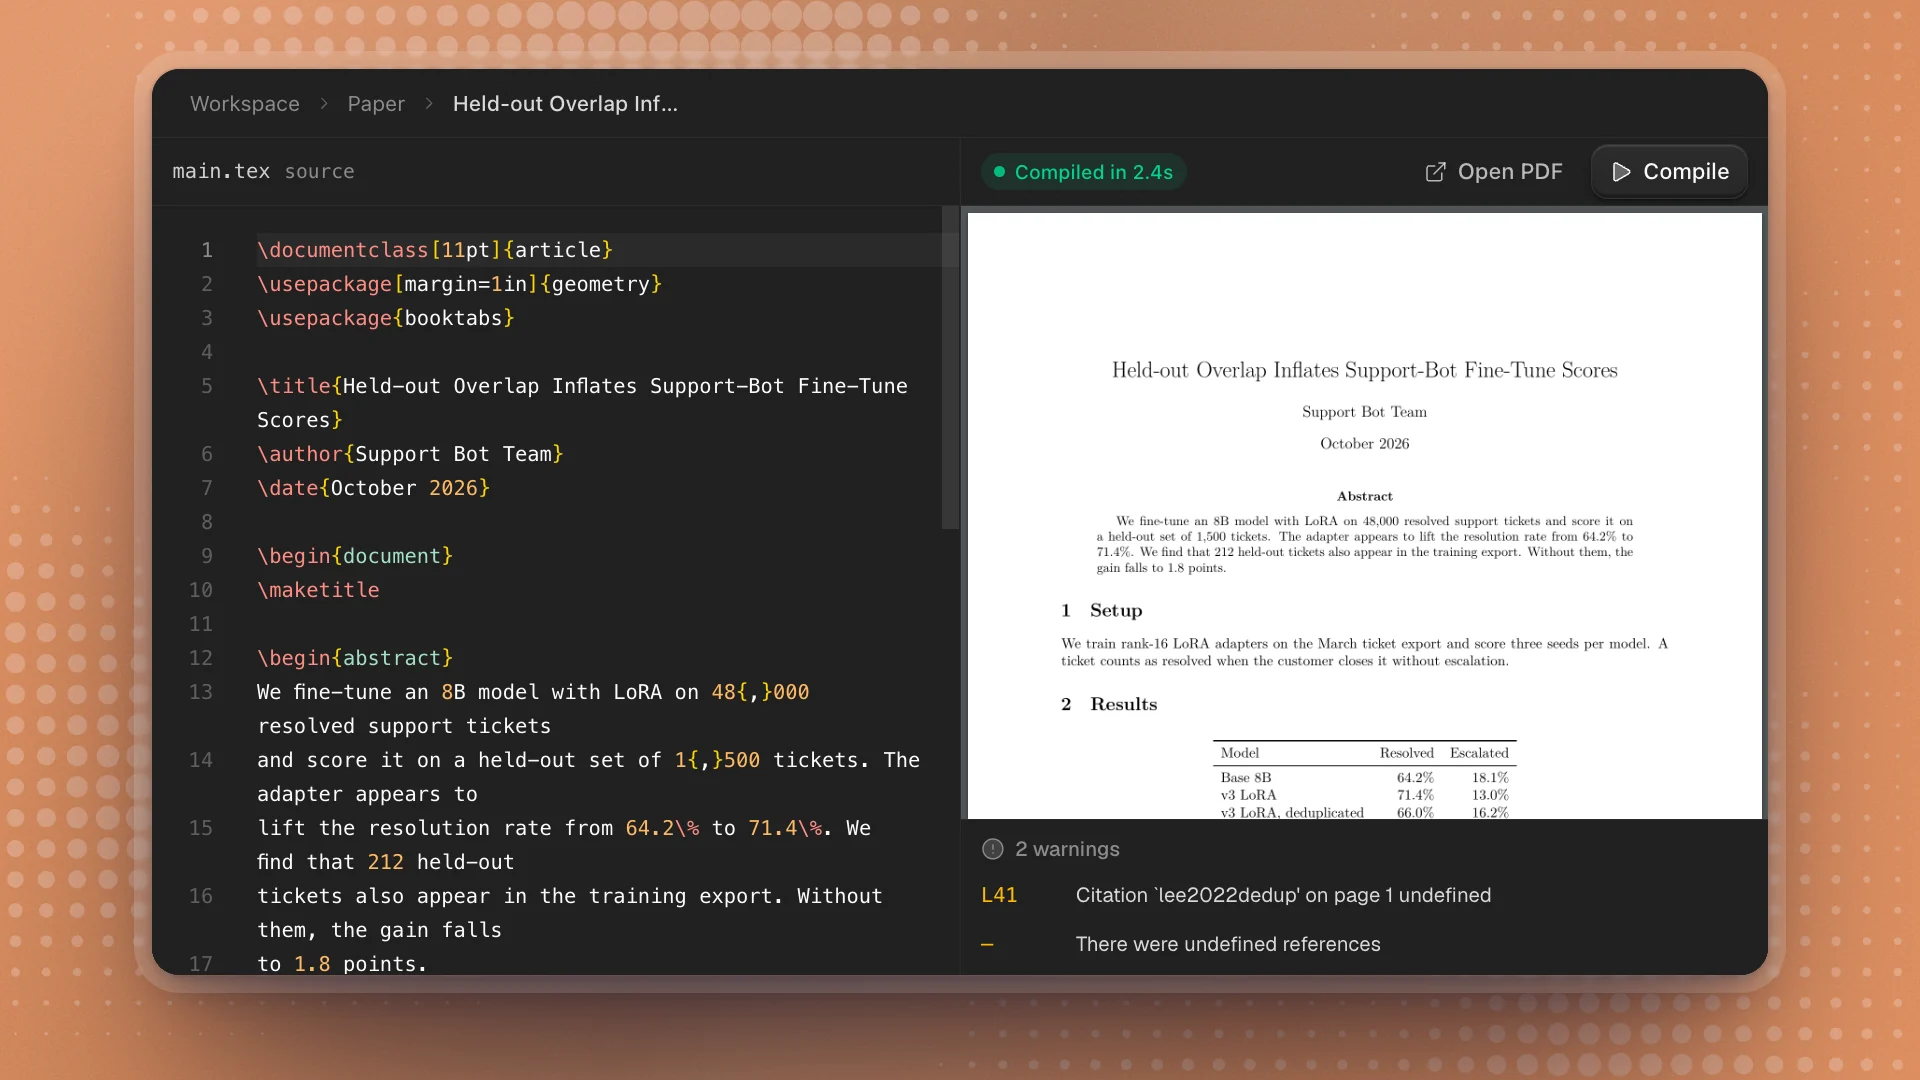
Task: Click the green compile status dot
Action: 999,172
